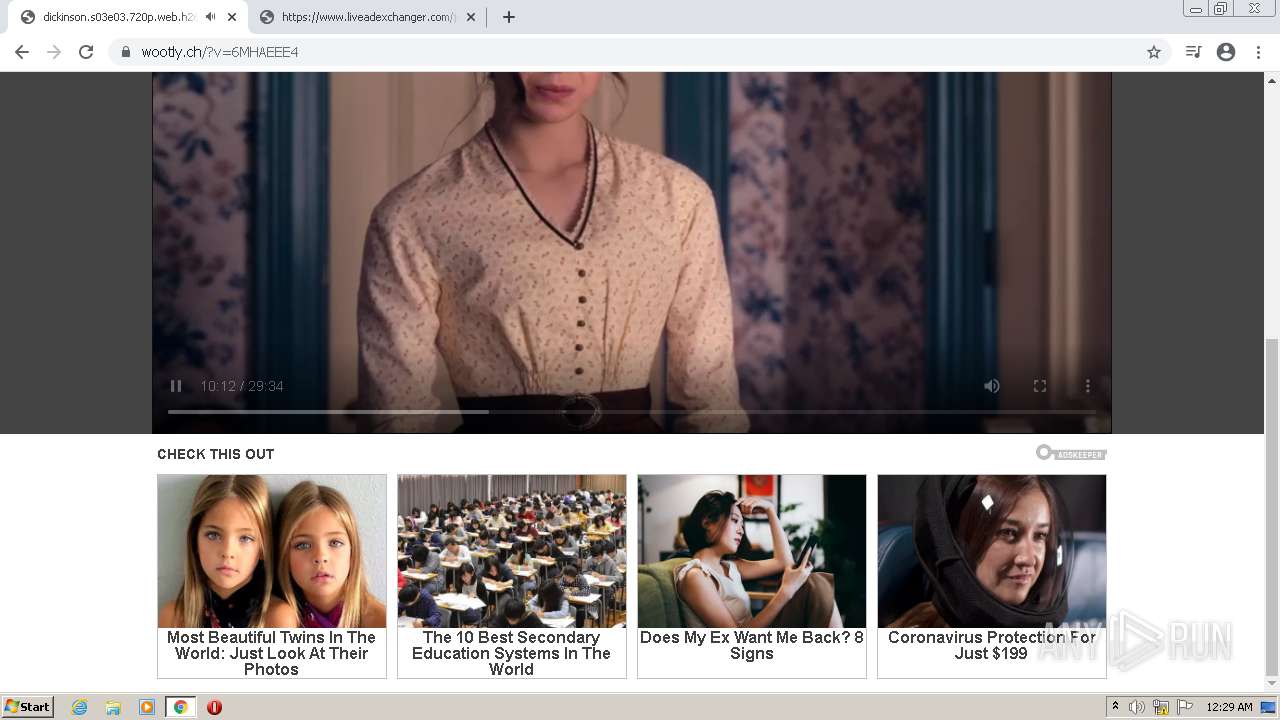The image size is (1280, 720).
Task: Click 'The 10 Best Secondary Education Systems' link
Action: pos(512,653)
